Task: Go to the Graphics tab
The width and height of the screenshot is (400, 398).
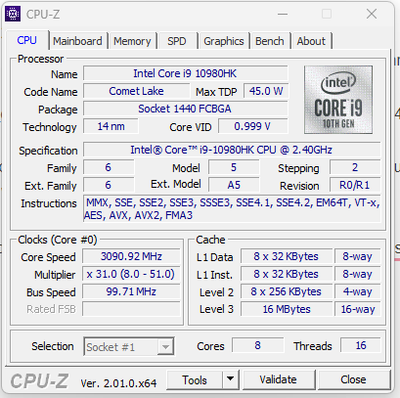Action: point(224,41)
